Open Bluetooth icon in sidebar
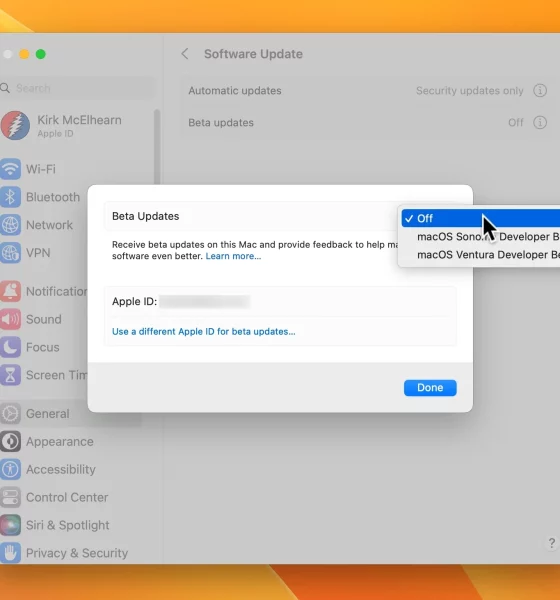560x600 pixels. pos(10,197)
